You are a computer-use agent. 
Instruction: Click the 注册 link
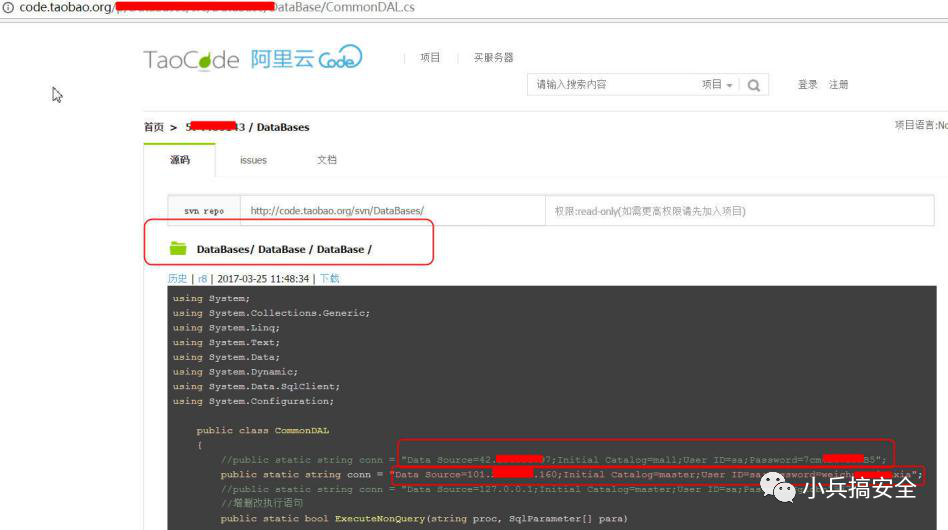[x=838, y=85]
